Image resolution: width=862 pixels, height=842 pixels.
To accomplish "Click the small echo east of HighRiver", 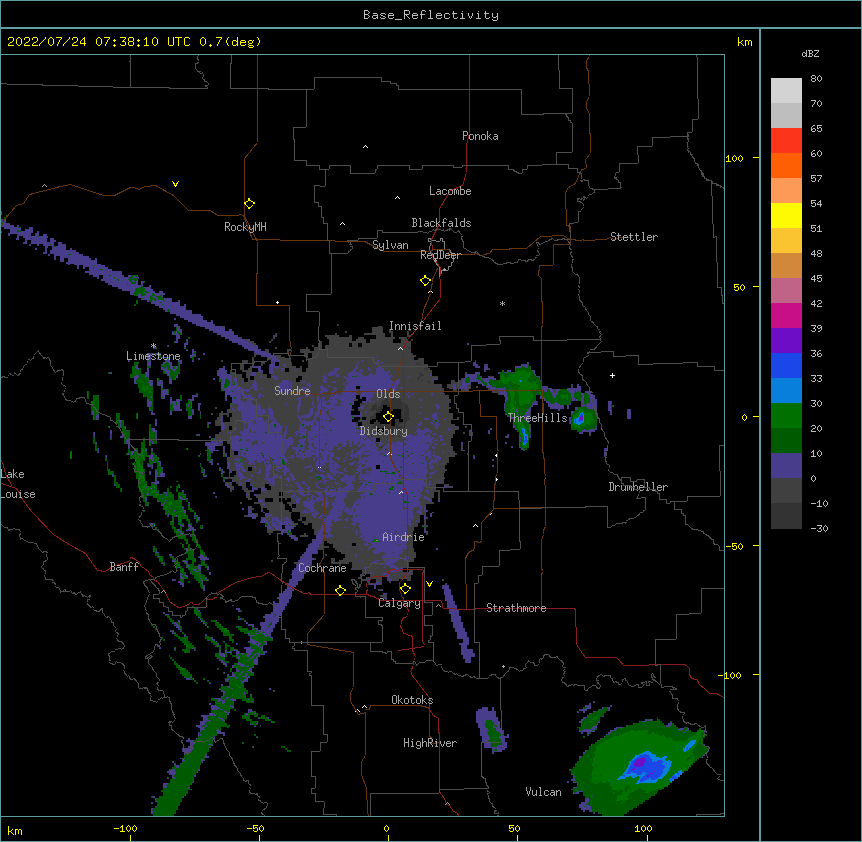I will pyautogui.click(x=491, y=730).
